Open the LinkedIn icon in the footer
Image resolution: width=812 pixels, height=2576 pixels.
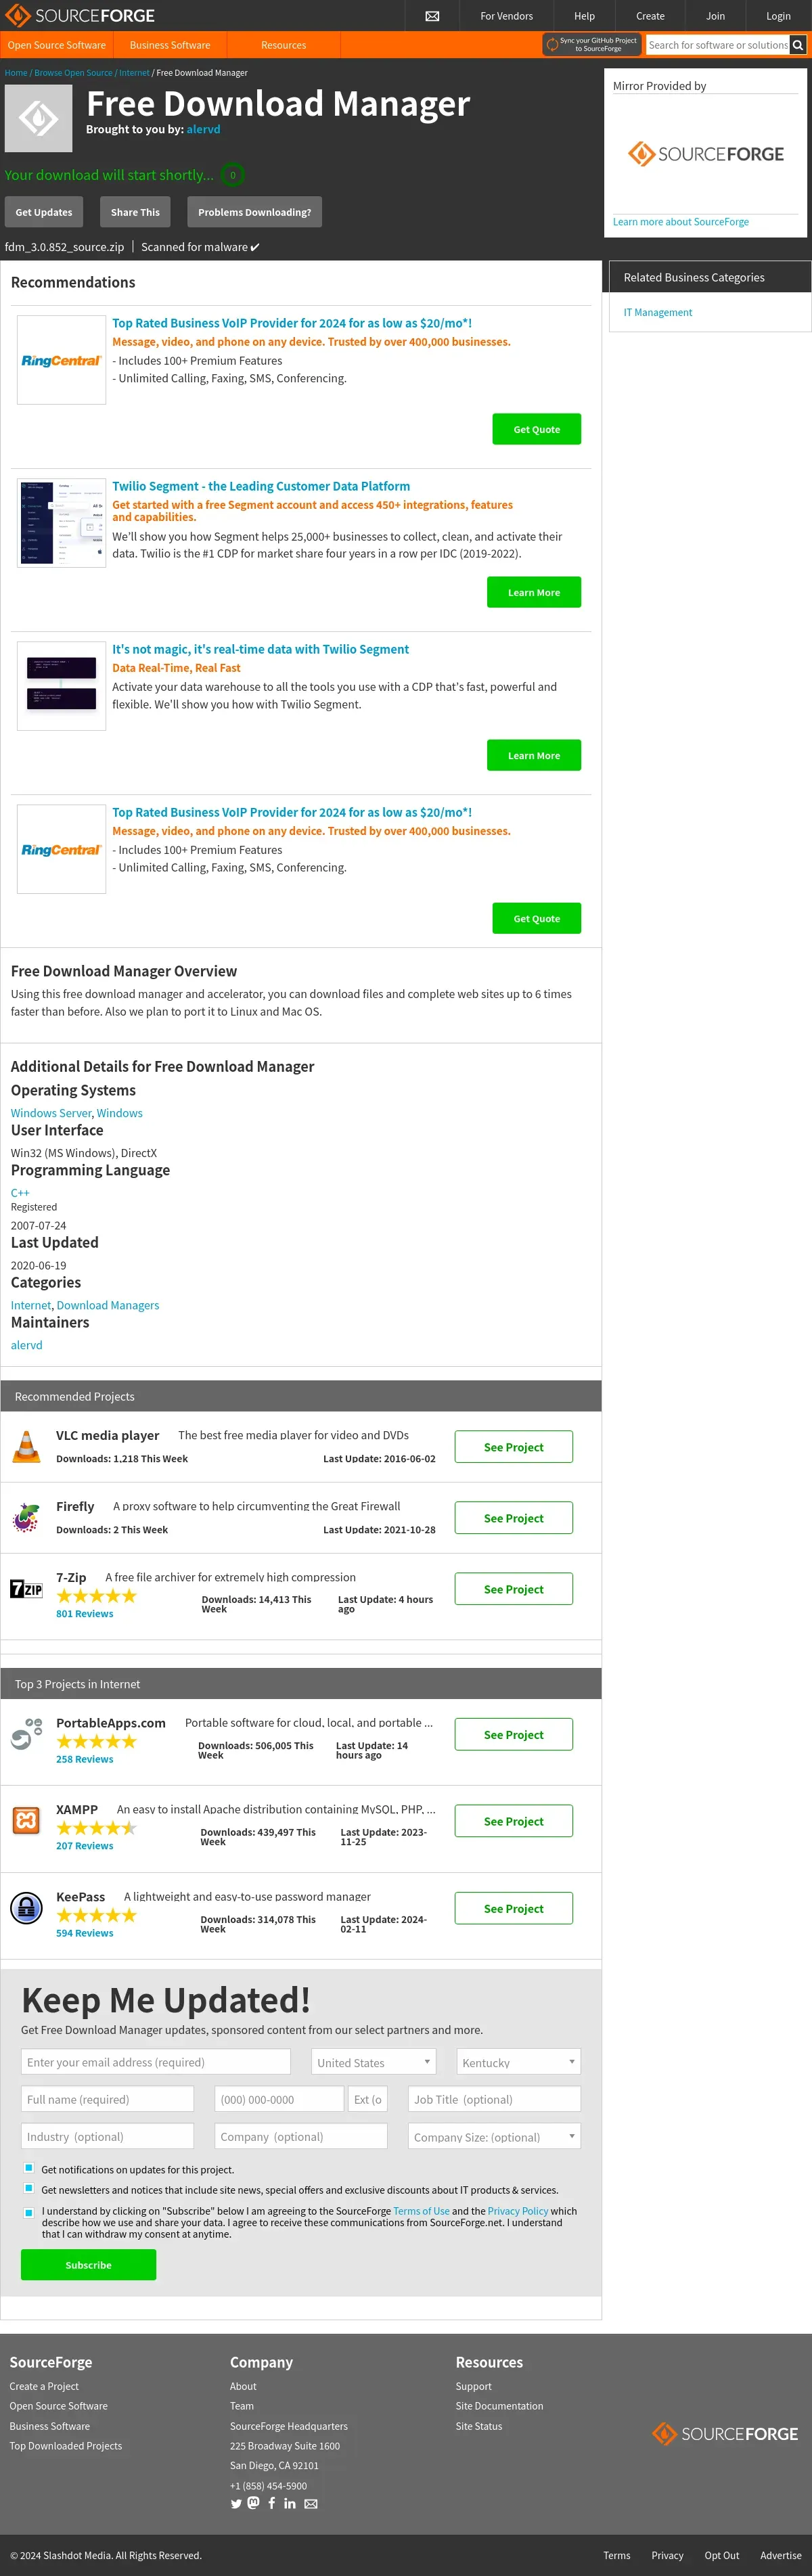(290, 2503)
